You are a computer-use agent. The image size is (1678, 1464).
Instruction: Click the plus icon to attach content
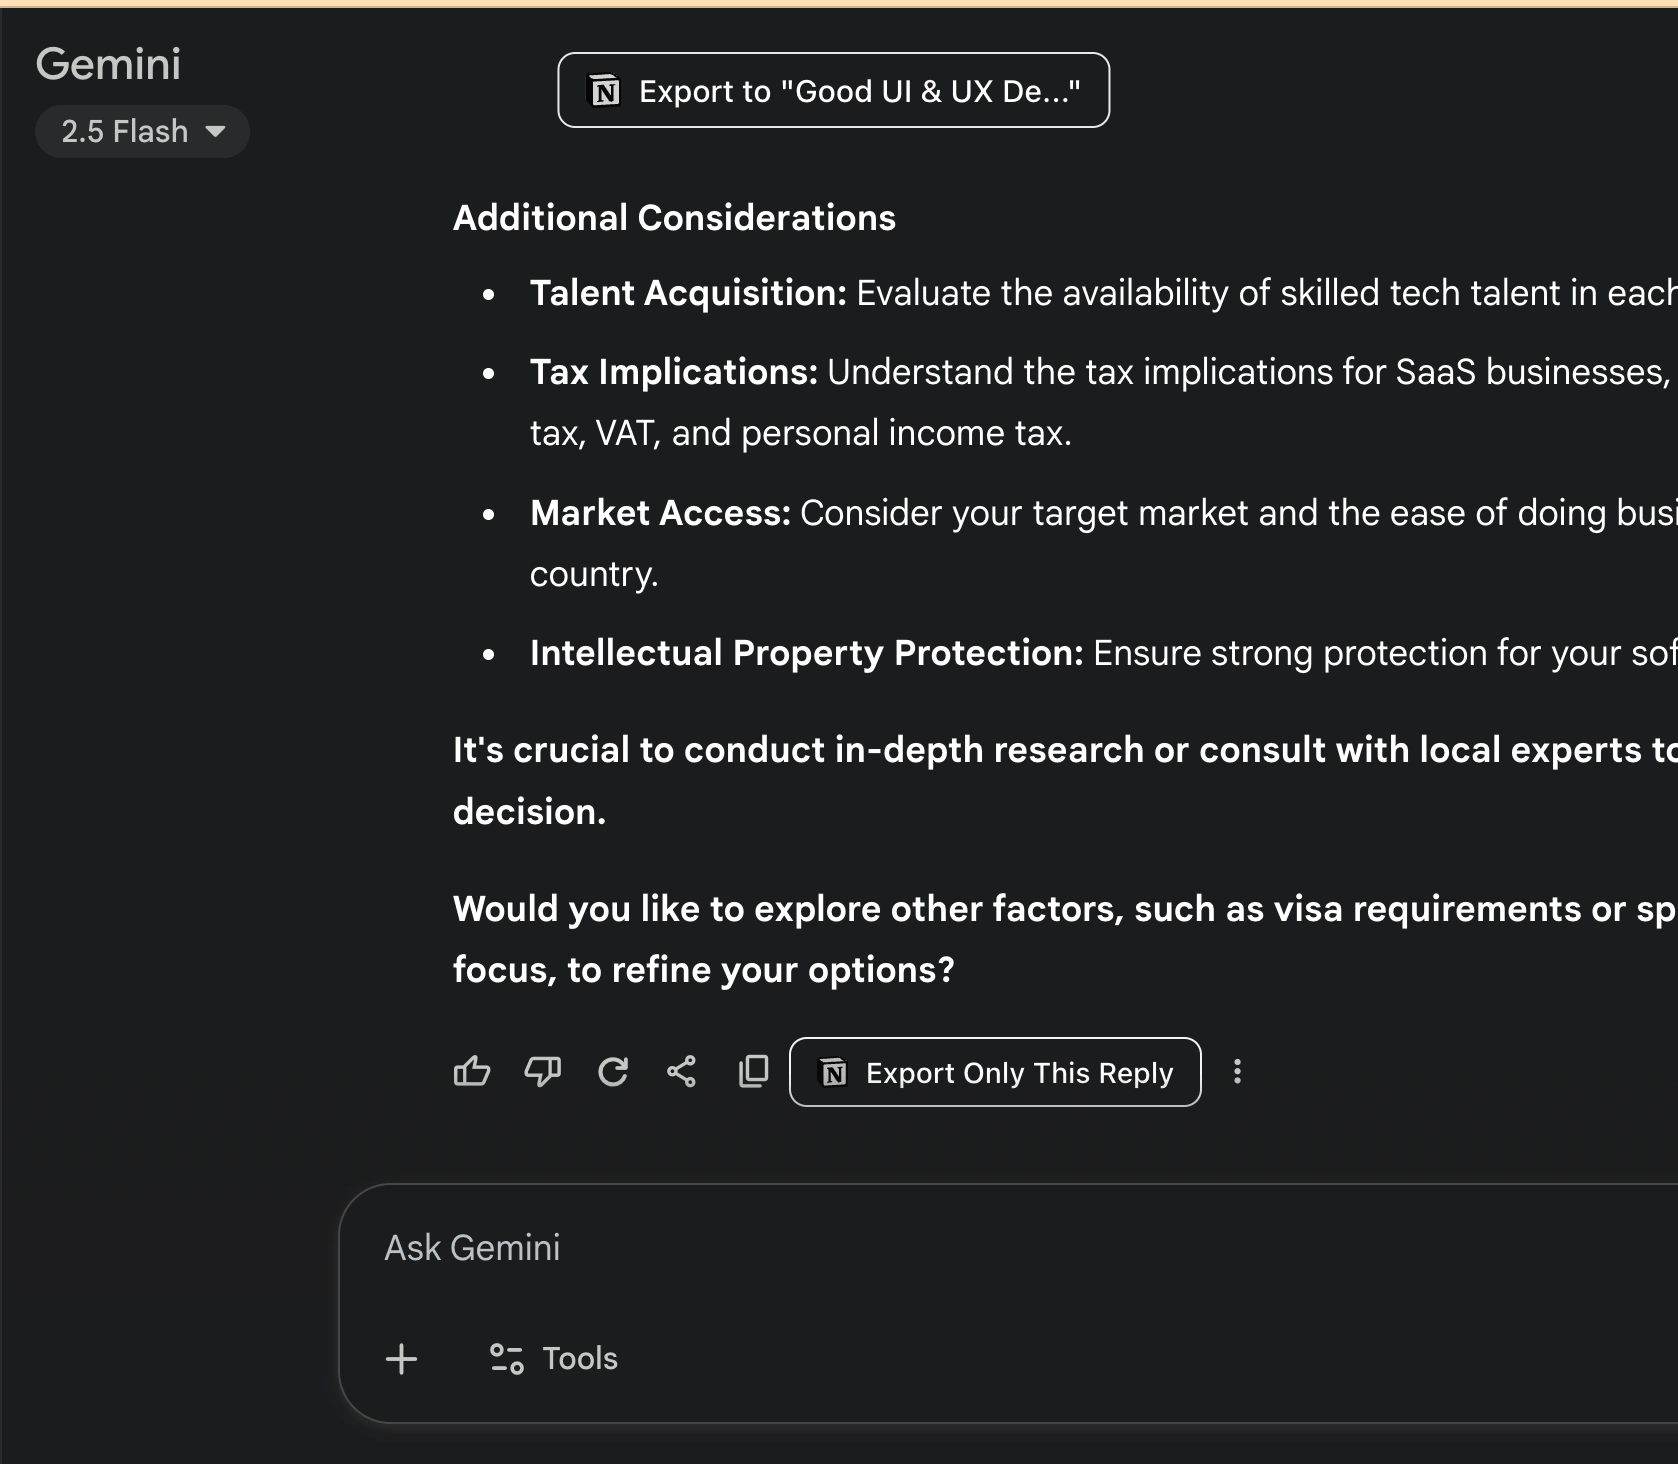(x=401, y=1358)
